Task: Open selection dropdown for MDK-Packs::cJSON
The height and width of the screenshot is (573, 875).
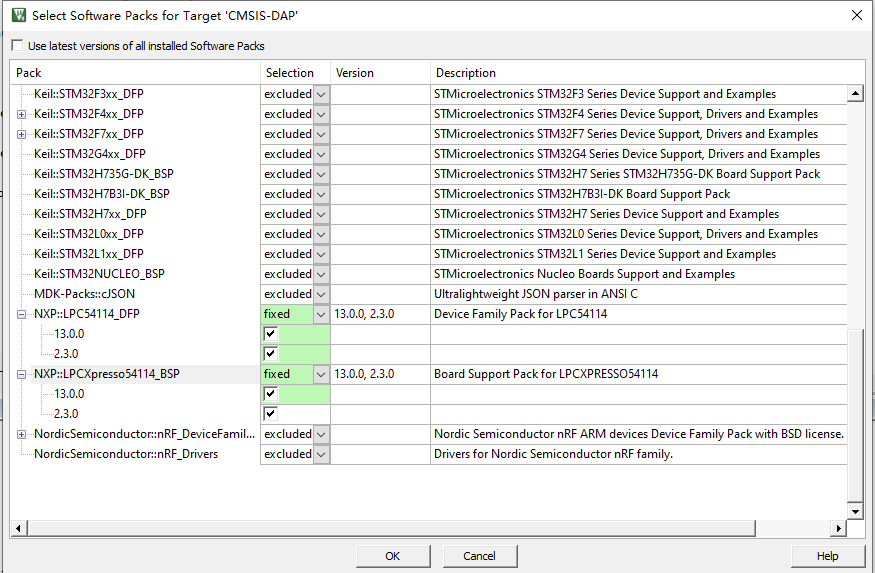Action: [321, 294]
